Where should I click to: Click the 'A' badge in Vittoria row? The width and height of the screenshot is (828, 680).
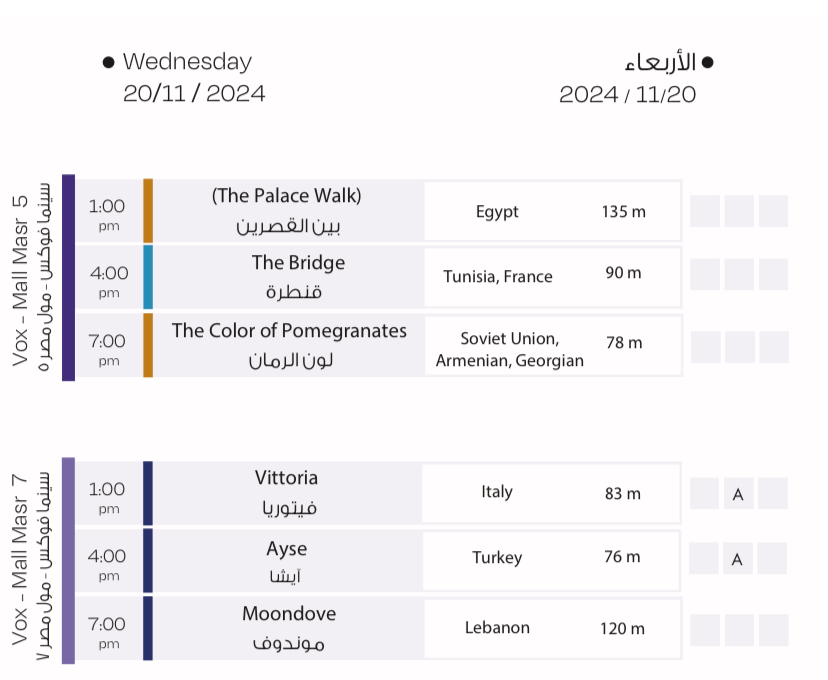(x=738, y=494)
